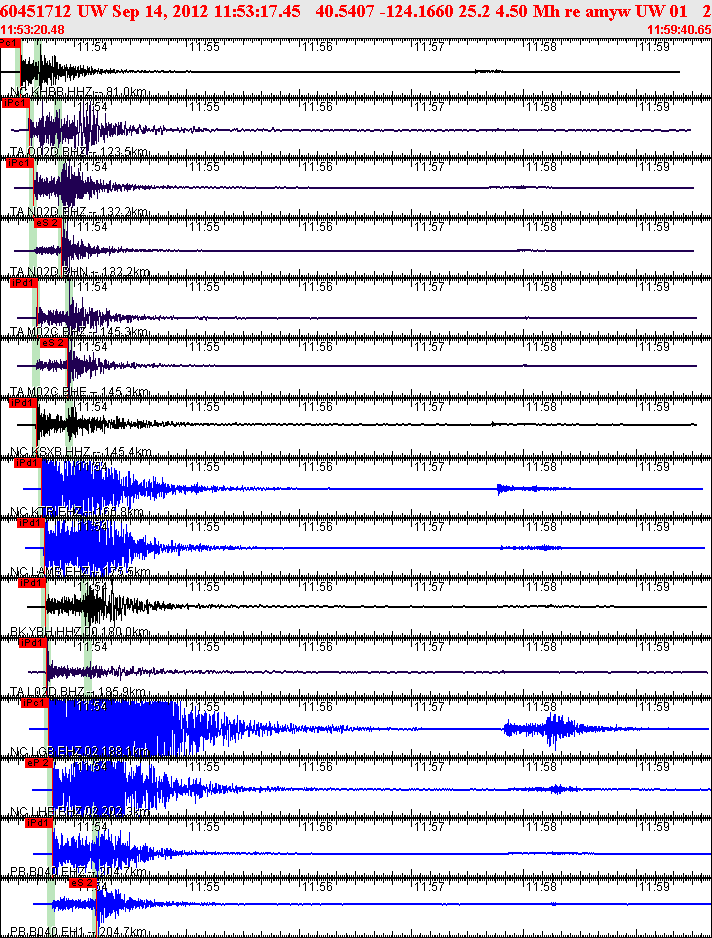Select the iPd1 pick flag on TA.M02C.BHZ trace
This screenshot has height=938, width=712.
point(23,282)
